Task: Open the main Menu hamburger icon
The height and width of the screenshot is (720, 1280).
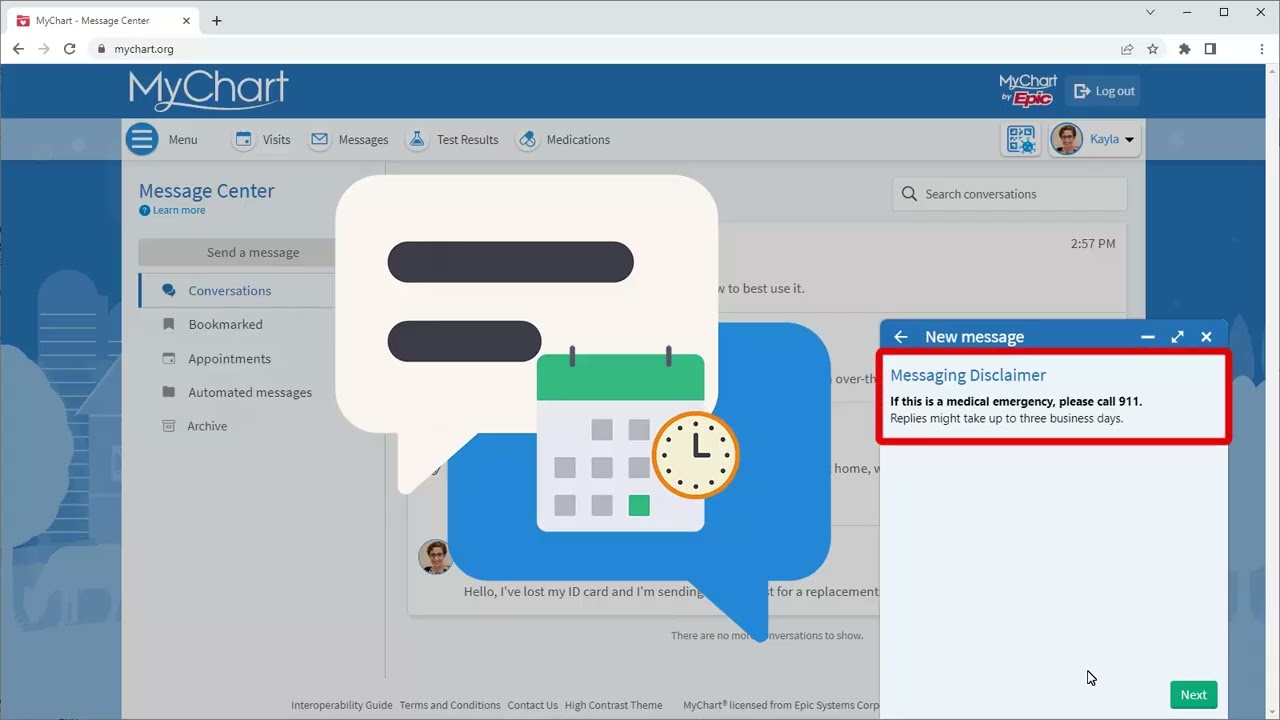Action: point(142,139)
